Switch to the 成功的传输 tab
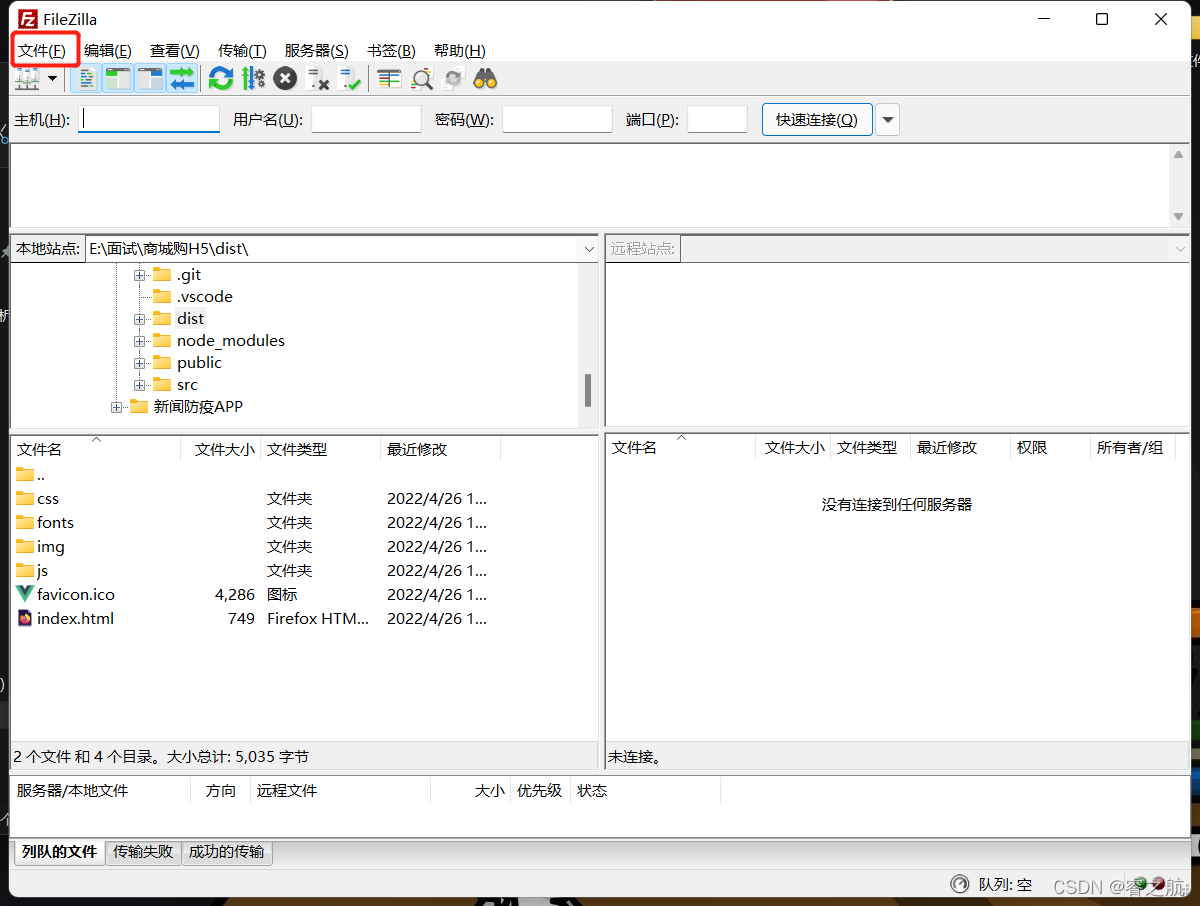 point(227,852)
